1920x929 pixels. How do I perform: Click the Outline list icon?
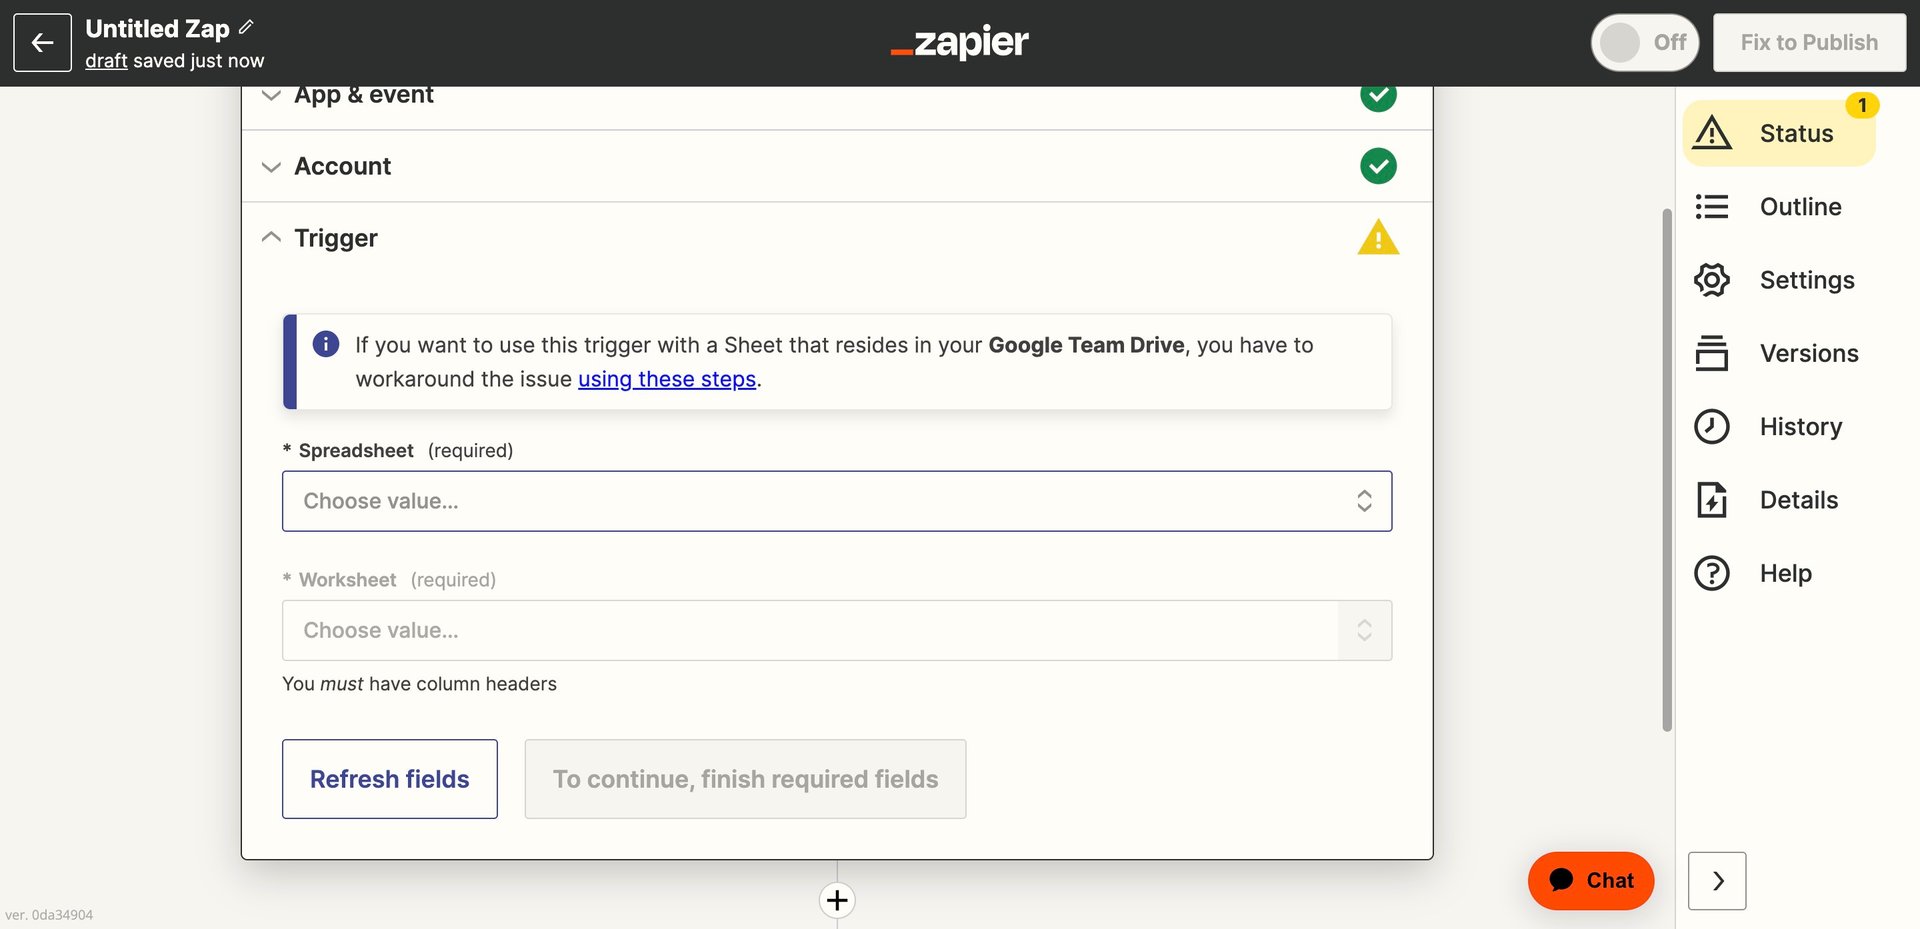click(x=1712, y=206)
